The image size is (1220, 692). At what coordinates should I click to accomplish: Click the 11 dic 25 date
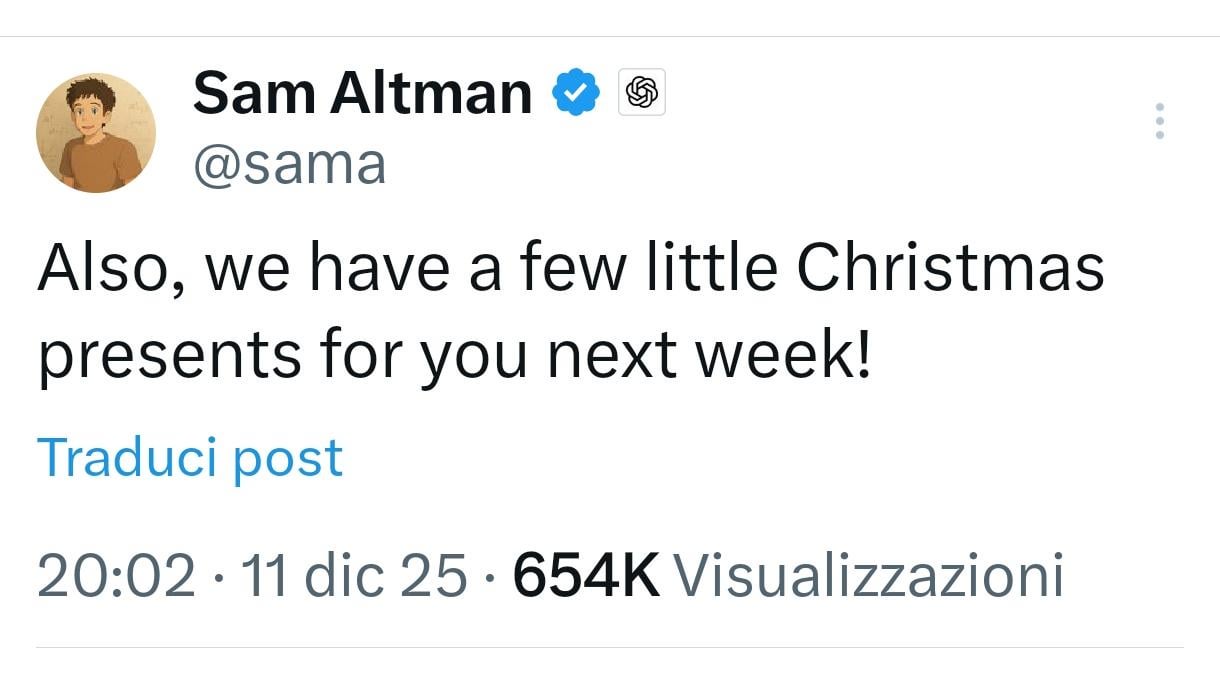(x=354, y=577)
